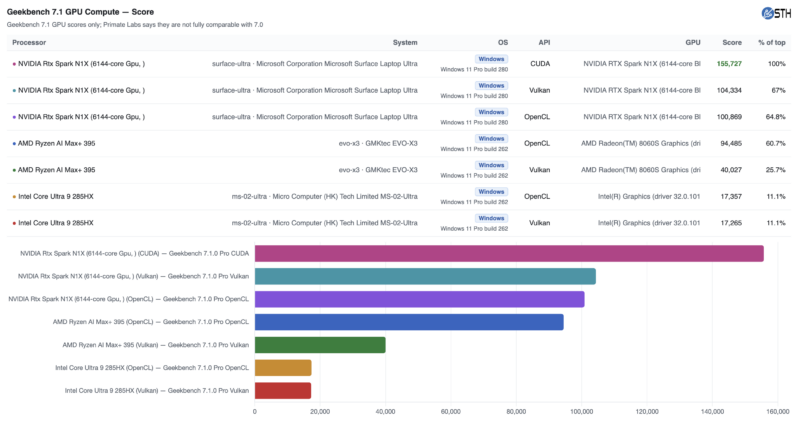Click the % of top column header
800x423 pixels.
(771, 43)
